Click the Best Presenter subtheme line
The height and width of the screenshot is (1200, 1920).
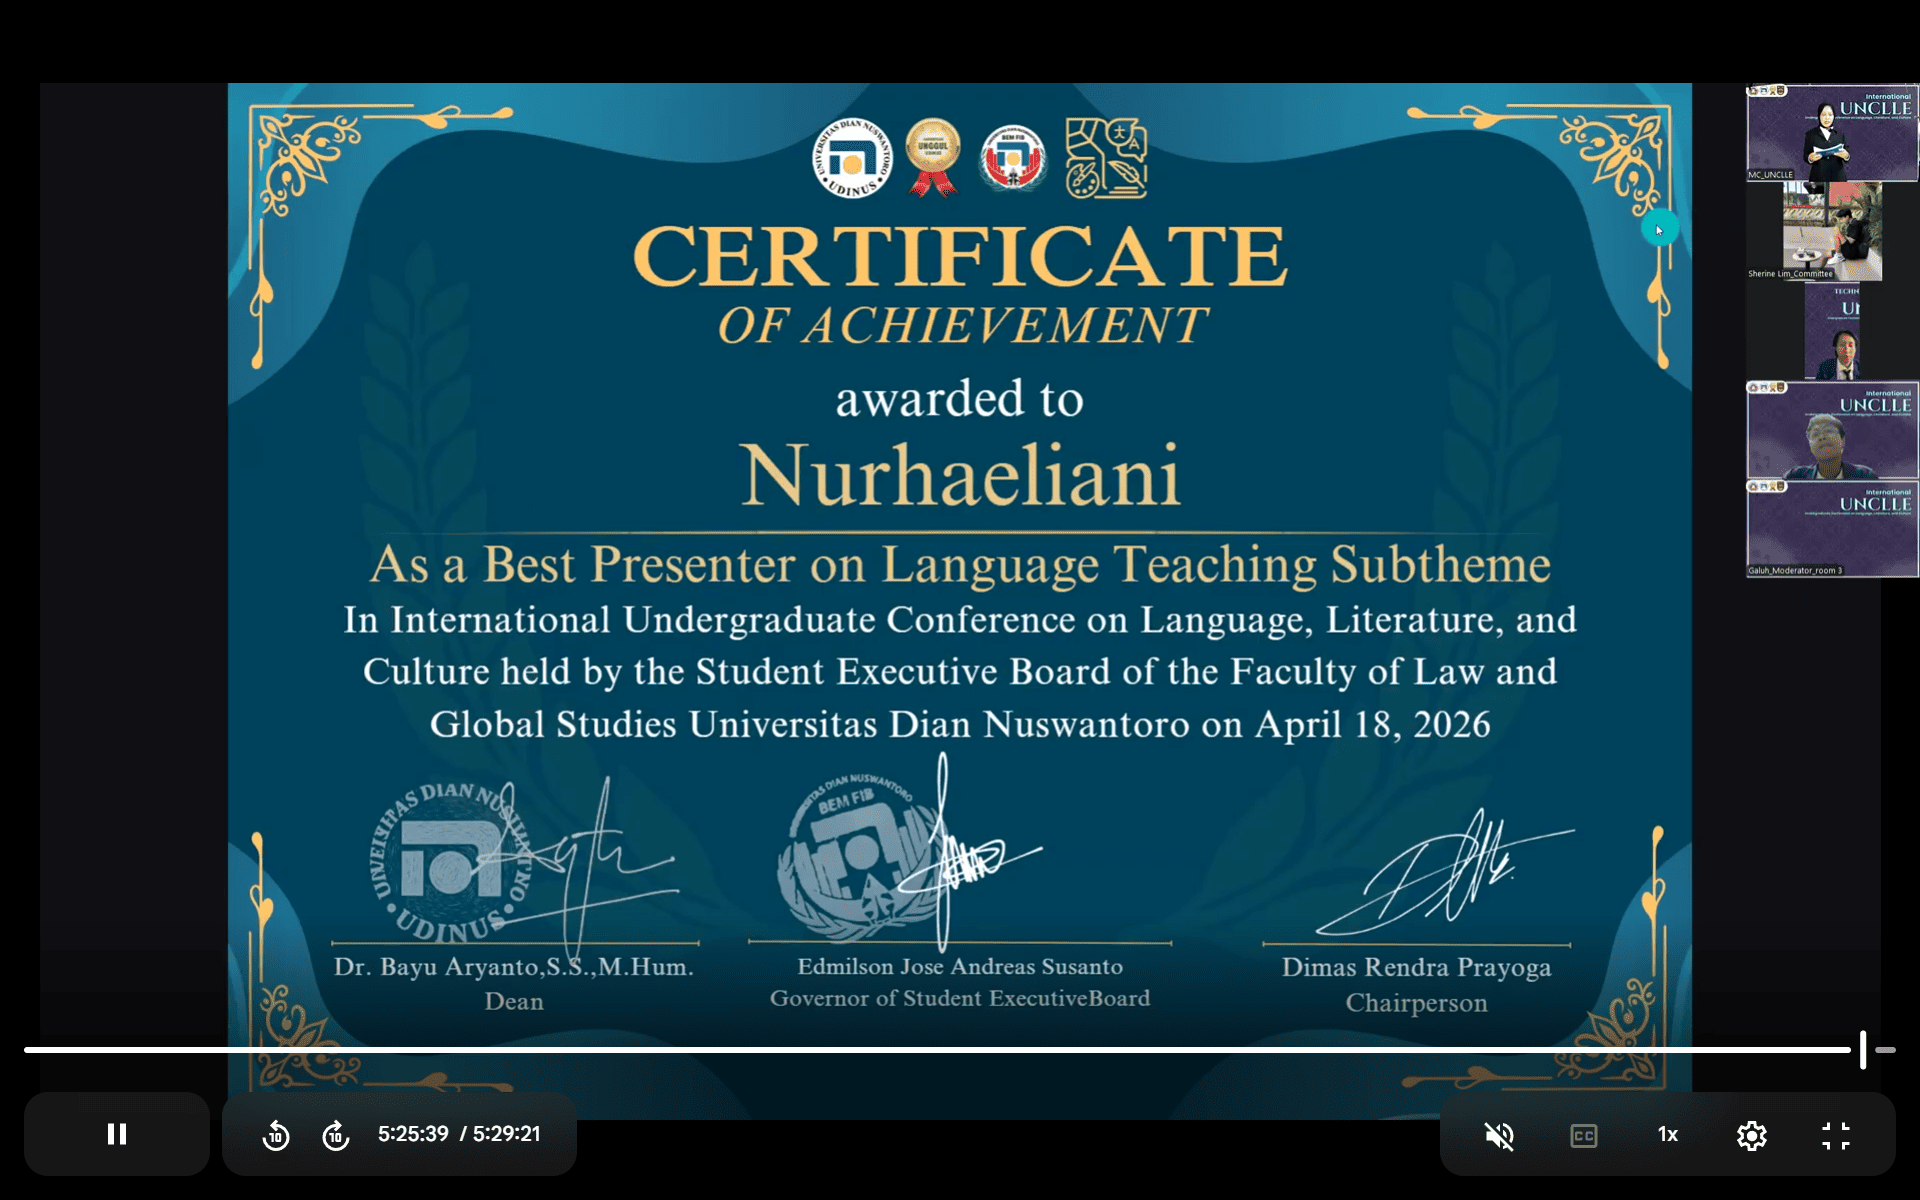click(960, 565)
